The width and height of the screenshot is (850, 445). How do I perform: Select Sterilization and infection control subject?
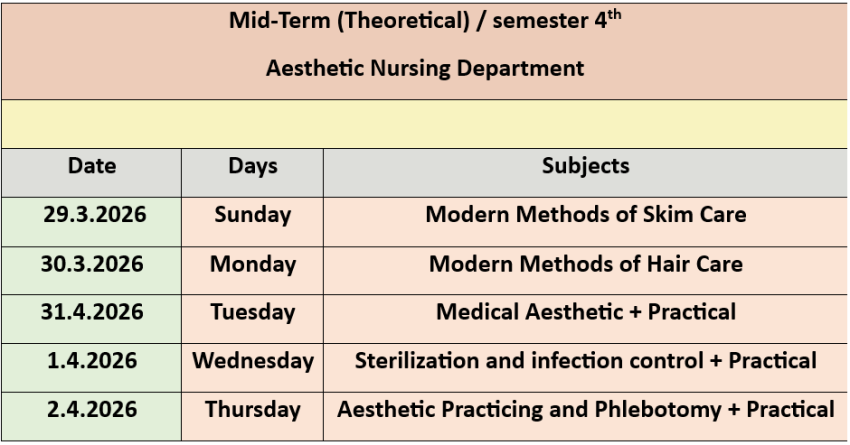pyautogui.click(x=585, y=360)
